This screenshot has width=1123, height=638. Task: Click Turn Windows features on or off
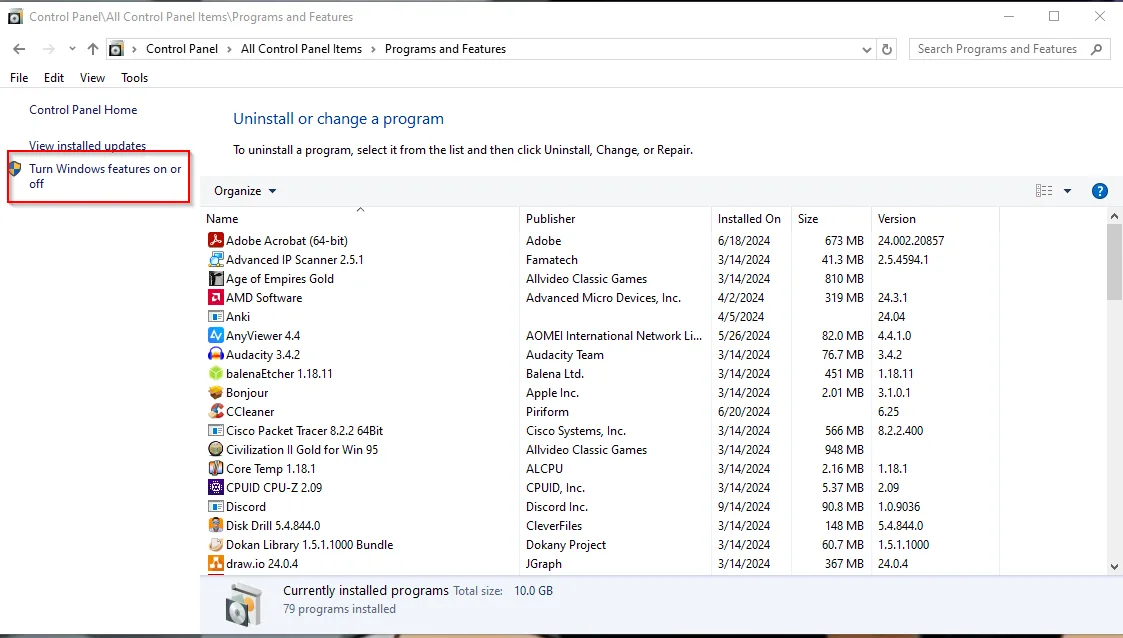(105, 176)
